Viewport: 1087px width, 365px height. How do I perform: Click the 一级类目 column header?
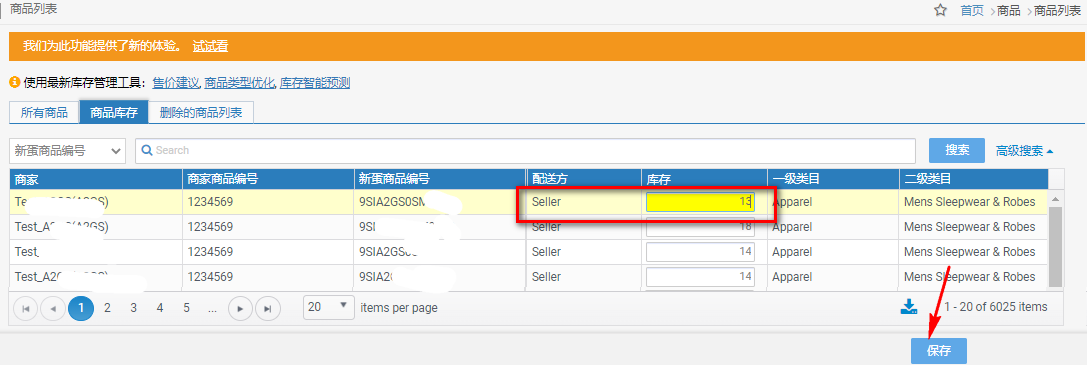pyautogui.click(x=833, y=179)
